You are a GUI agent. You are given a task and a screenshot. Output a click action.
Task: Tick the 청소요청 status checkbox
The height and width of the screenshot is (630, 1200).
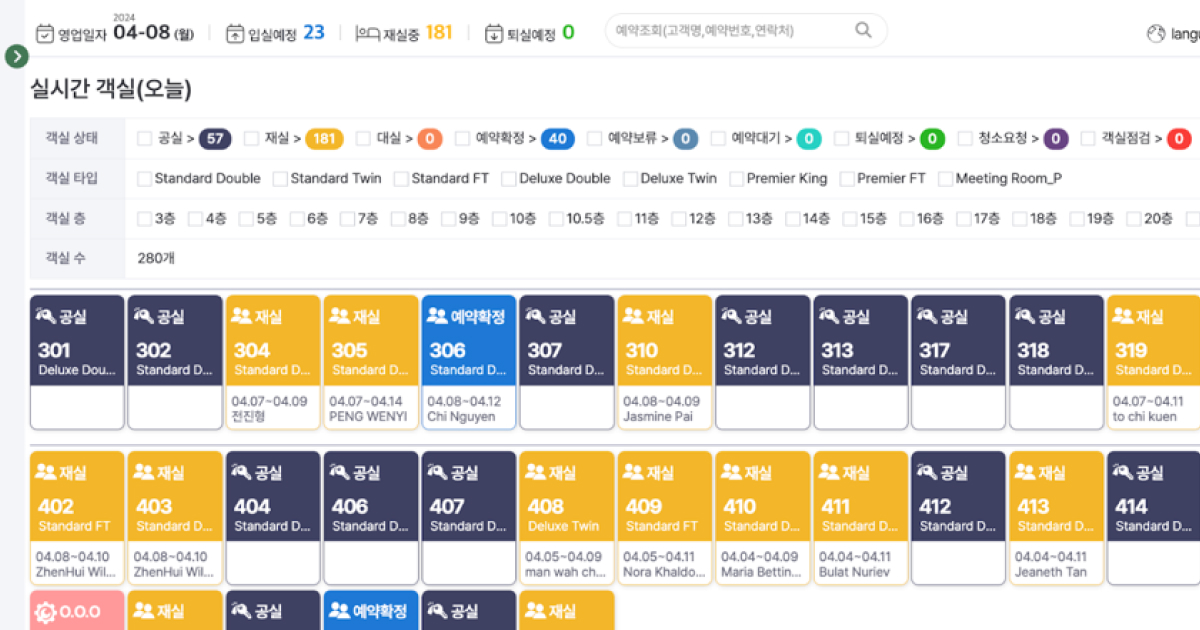click(965, 139)
